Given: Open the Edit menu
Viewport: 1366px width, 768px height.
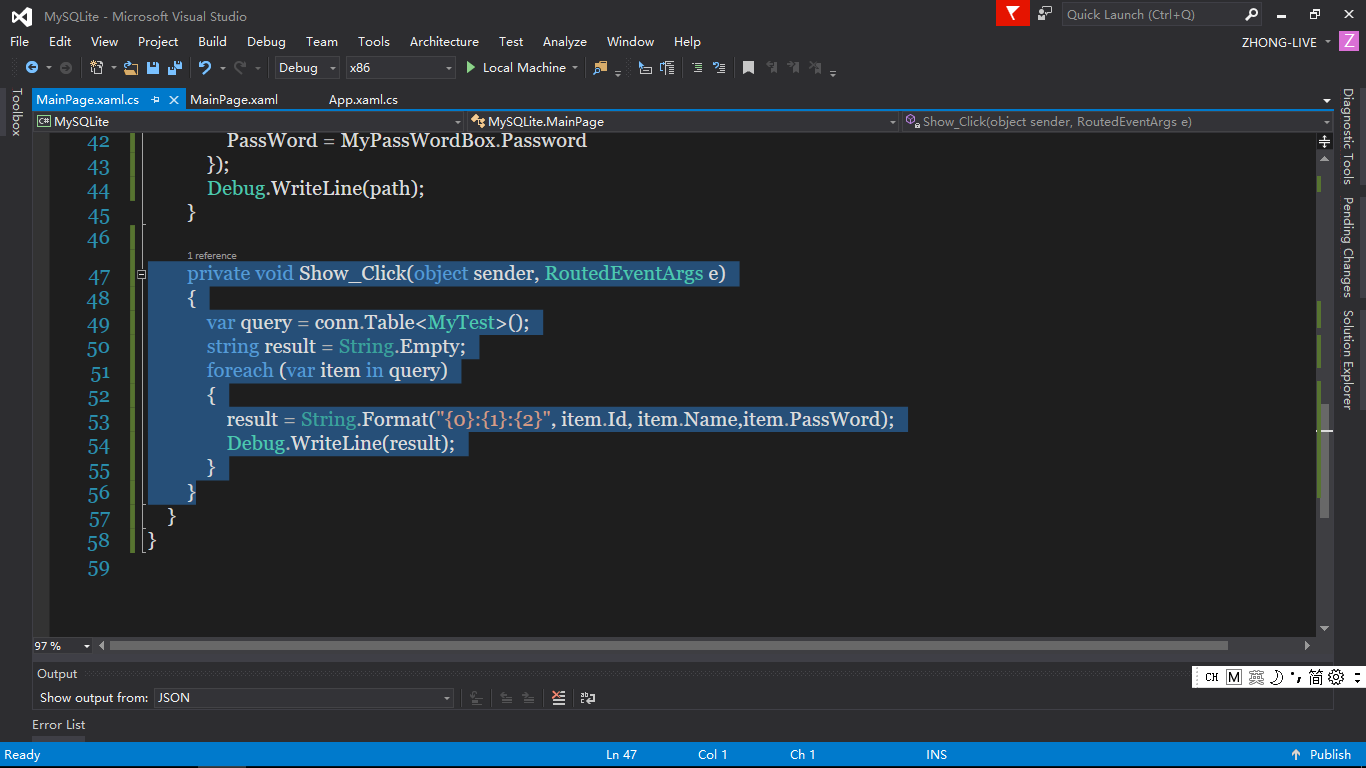Looking at the screenshot, I should coord(60,42).
